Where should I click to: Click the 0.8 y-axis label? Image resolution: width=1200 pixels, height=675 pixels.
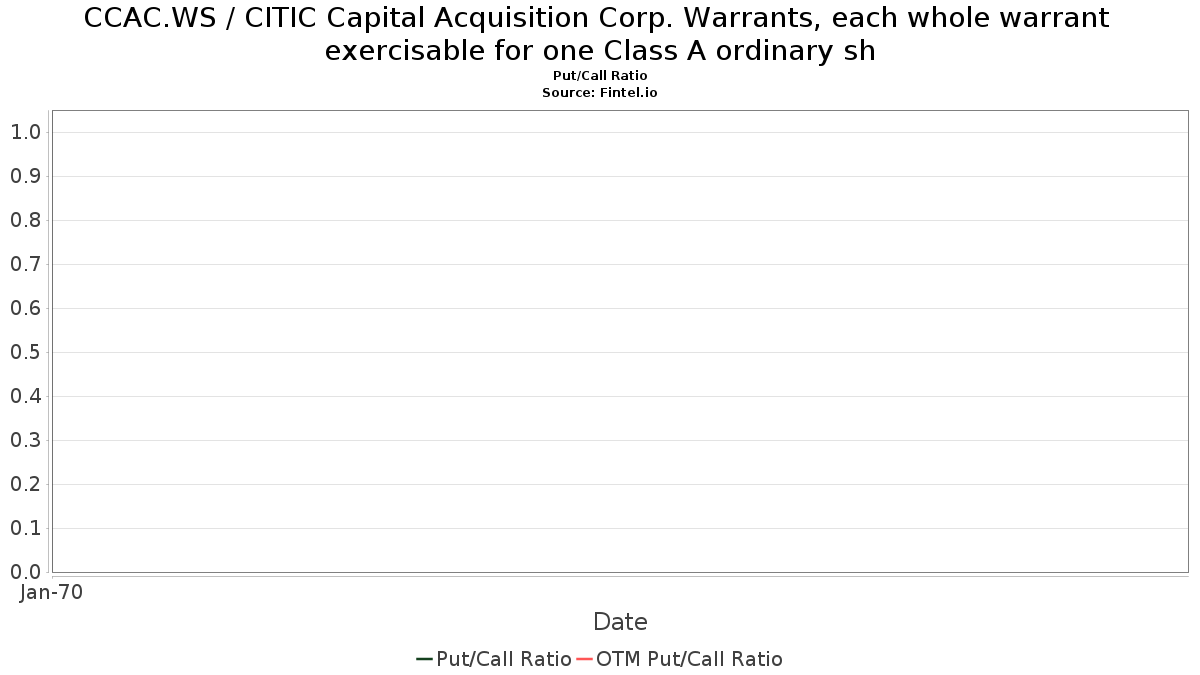click(25, 220)
